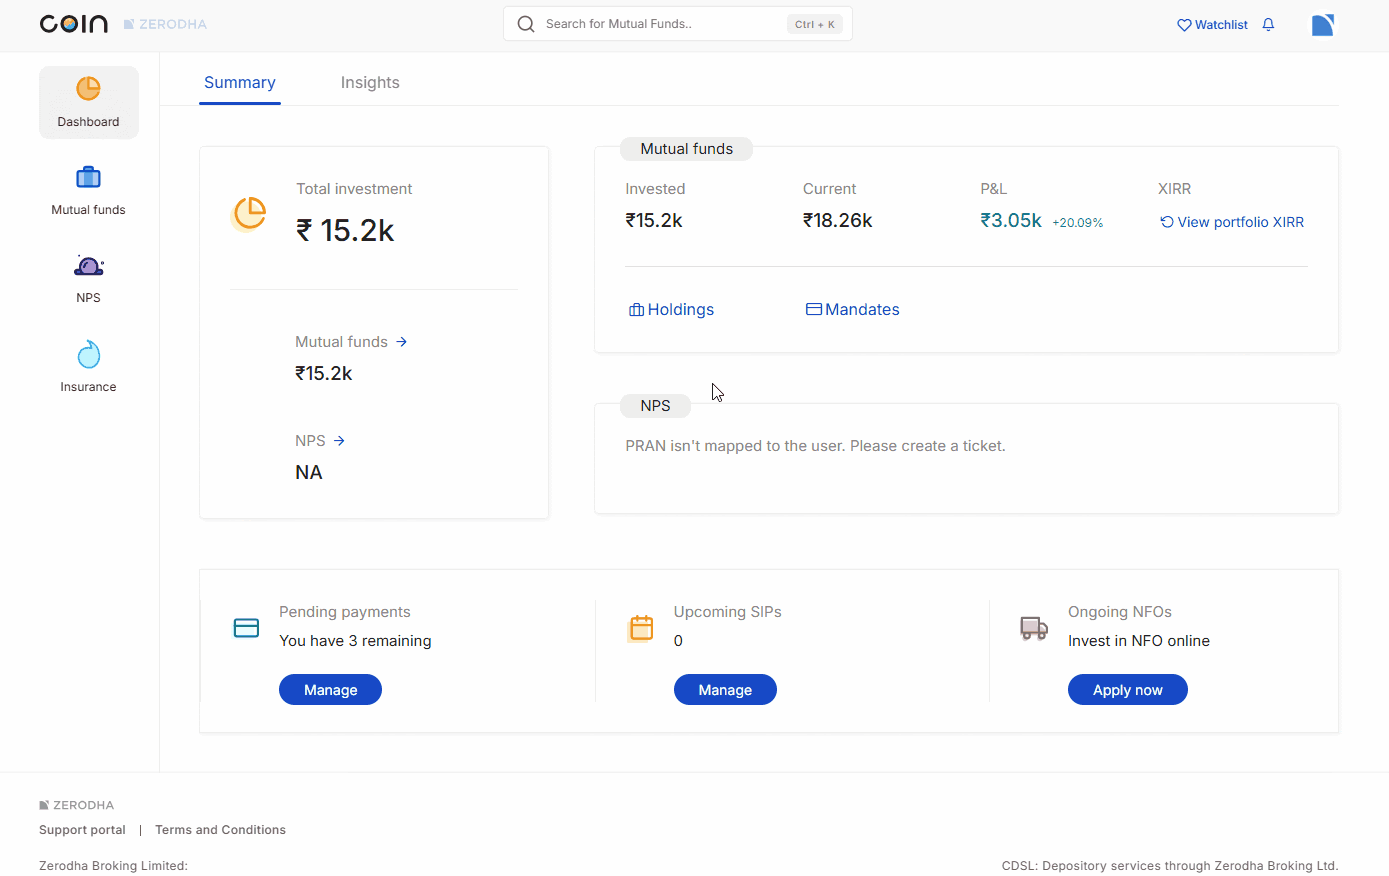The image size is (1389, 876).
Task: Manage pending payments
Action: click(x=330, y=690)
